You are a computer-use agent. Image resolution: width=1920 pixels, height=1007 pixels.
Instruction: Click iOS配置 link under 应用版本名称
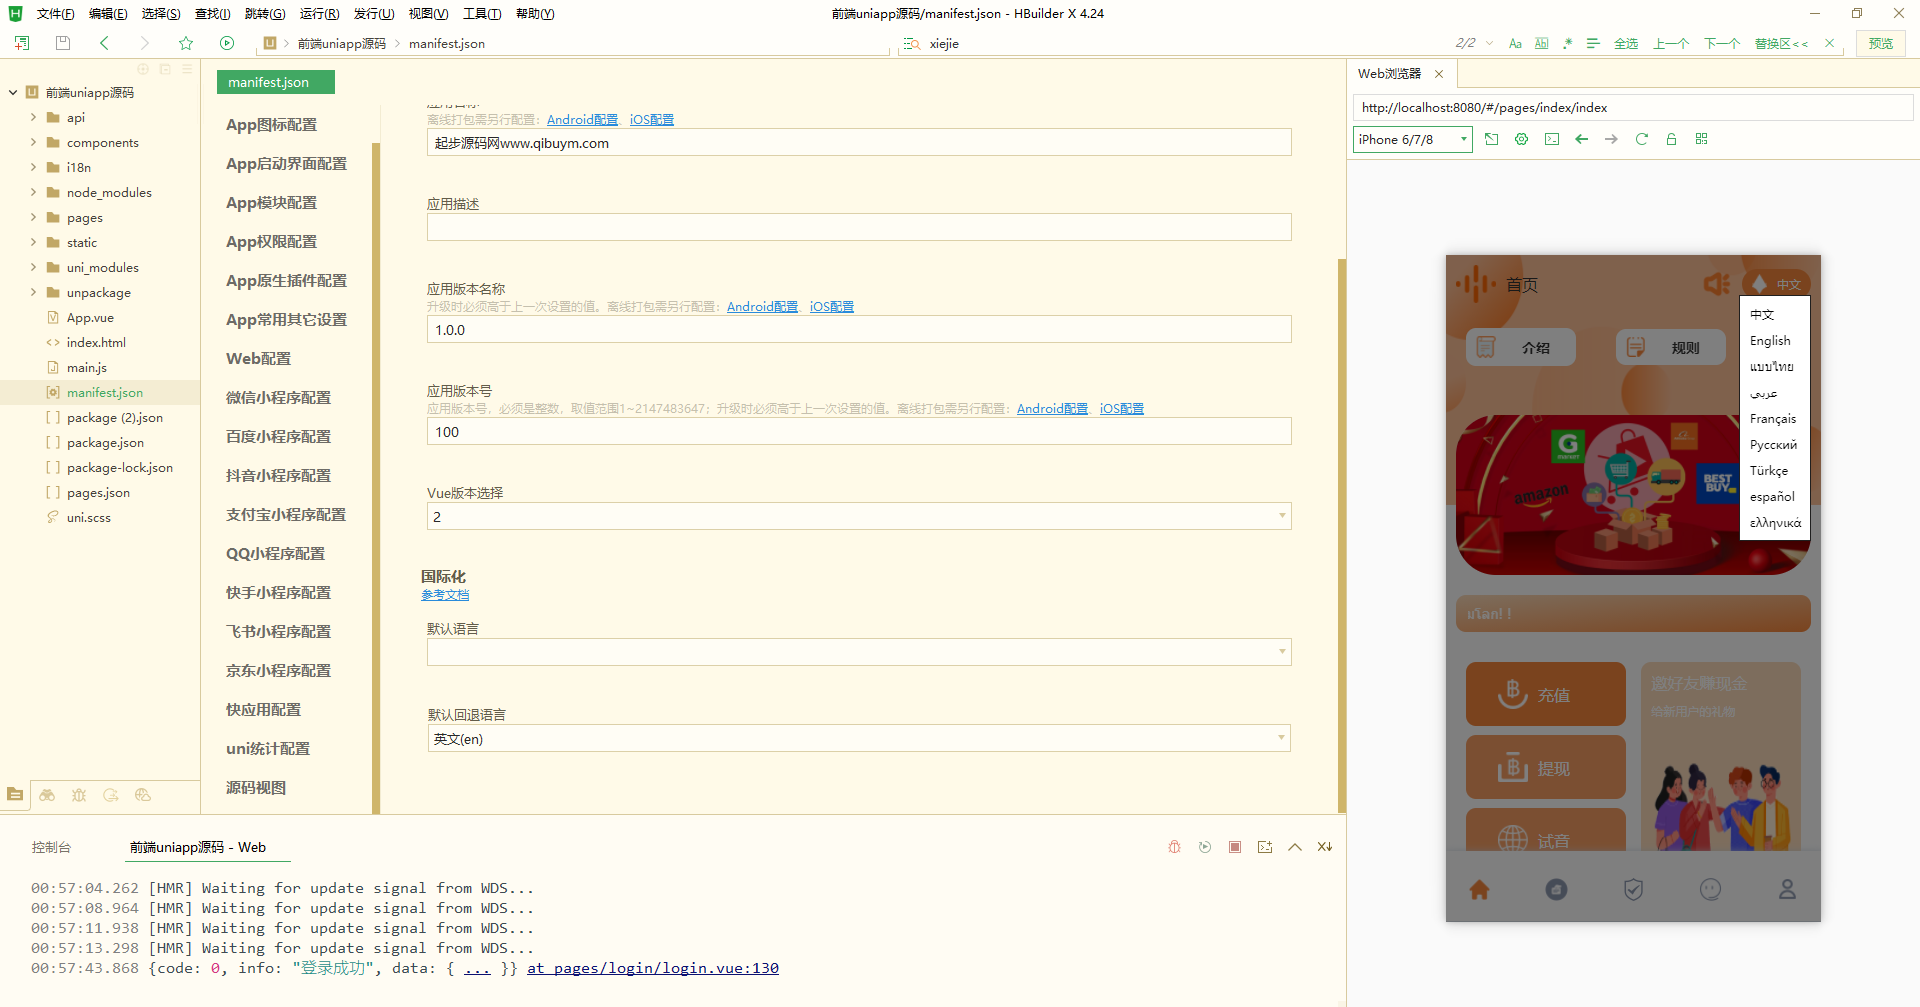tap(832, 307)
